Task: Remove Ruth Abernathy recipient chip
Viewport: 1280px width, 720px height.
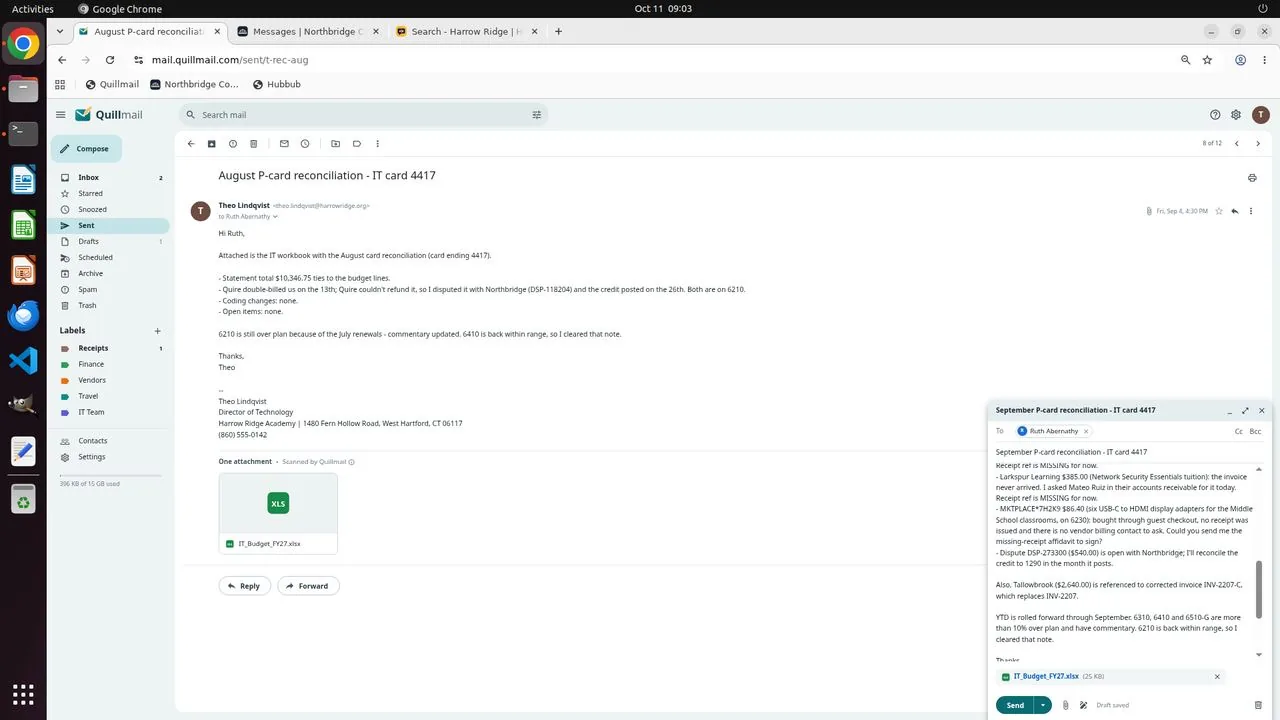Action: (1086, 431)
